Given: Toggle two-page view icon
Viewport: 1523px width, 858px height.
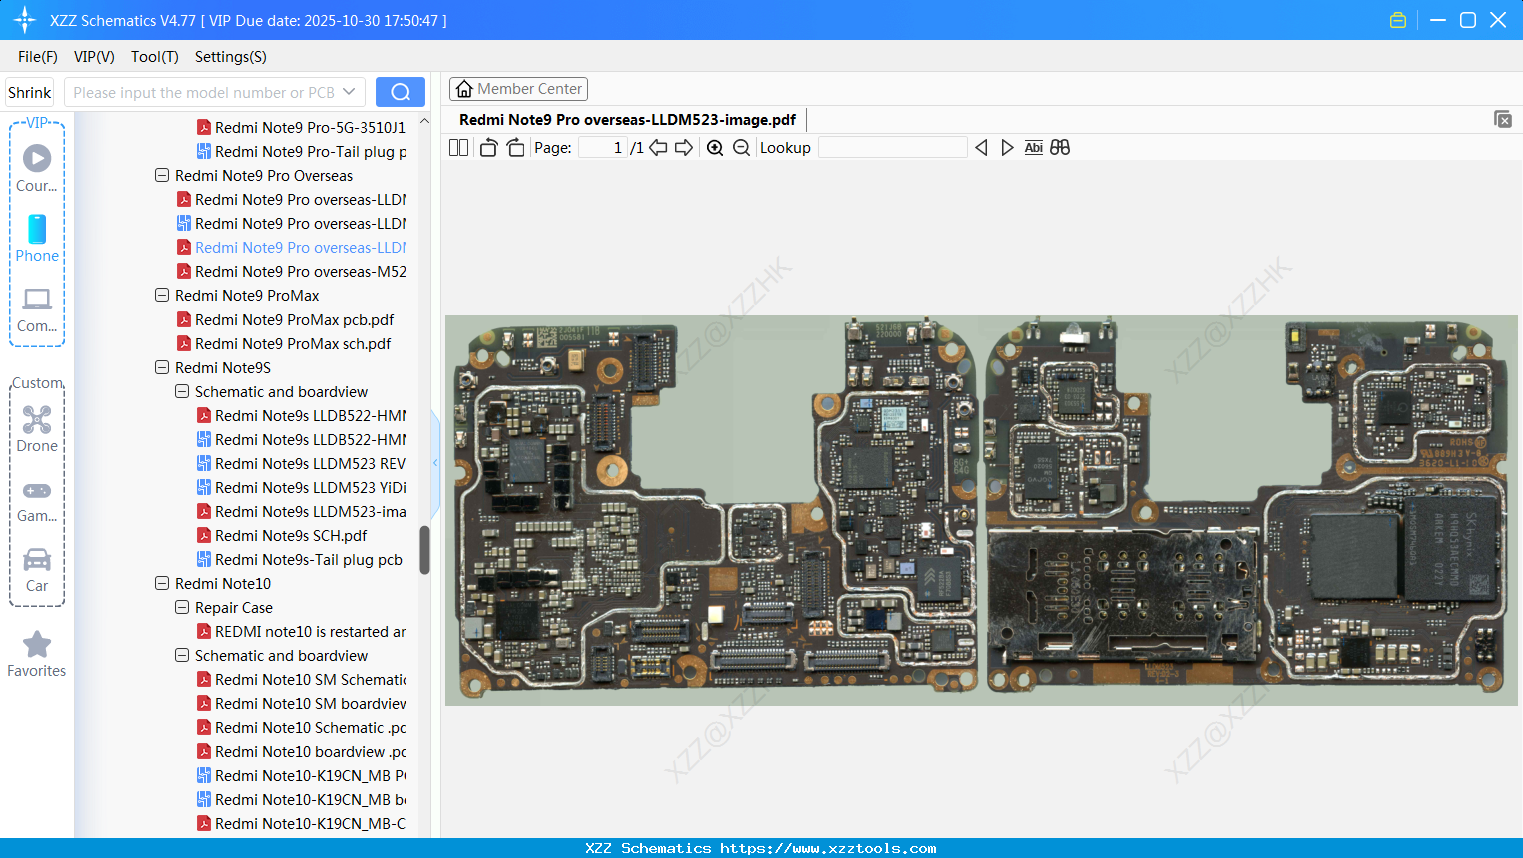Looking at the screenshot, I should 459,148.
